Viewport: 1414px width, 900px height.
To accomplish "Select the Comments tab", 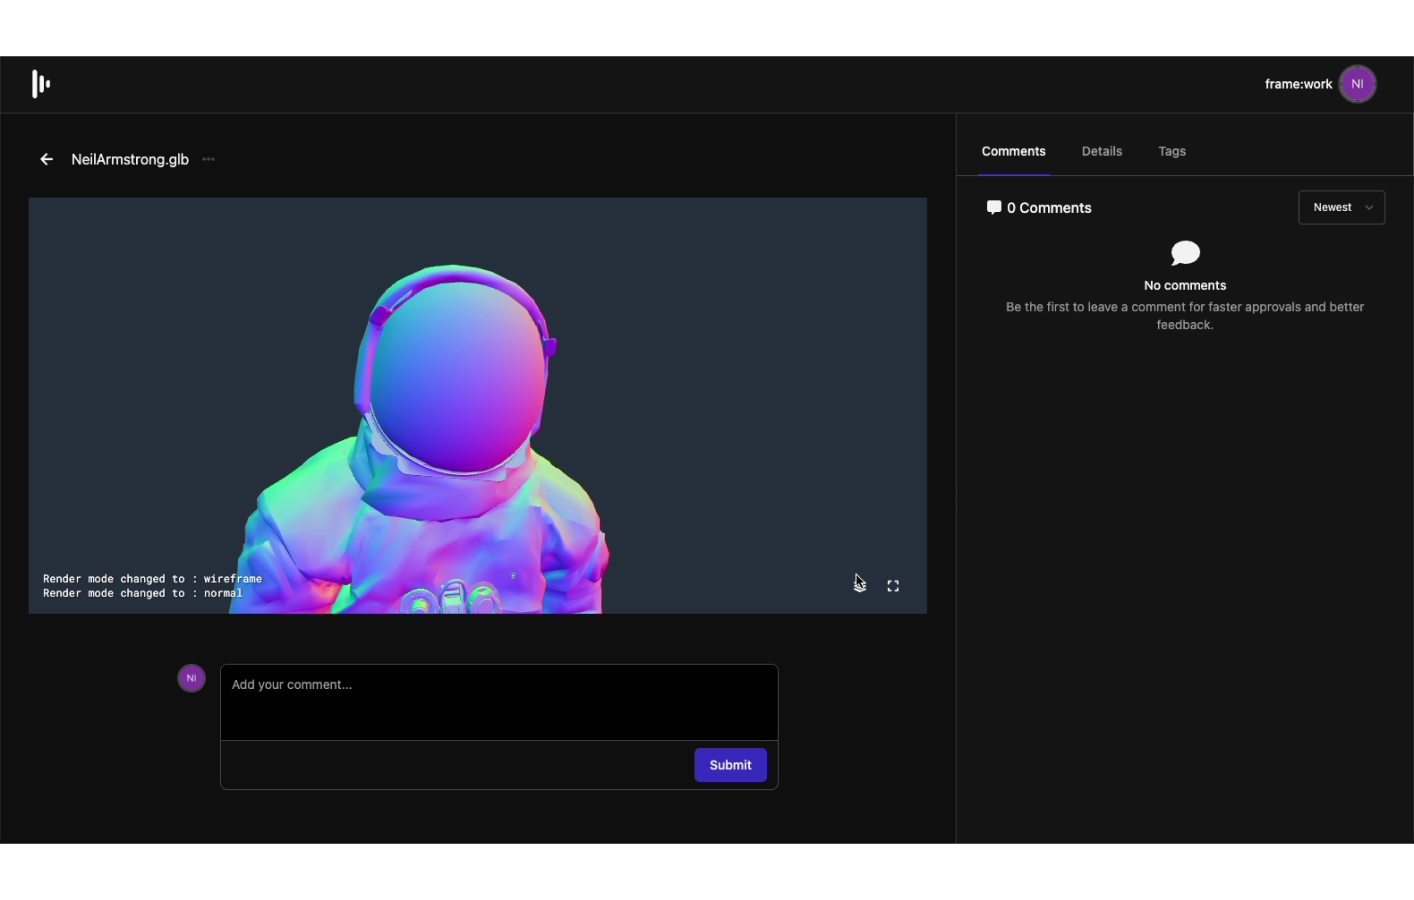I will click(x=1013, y=151).
